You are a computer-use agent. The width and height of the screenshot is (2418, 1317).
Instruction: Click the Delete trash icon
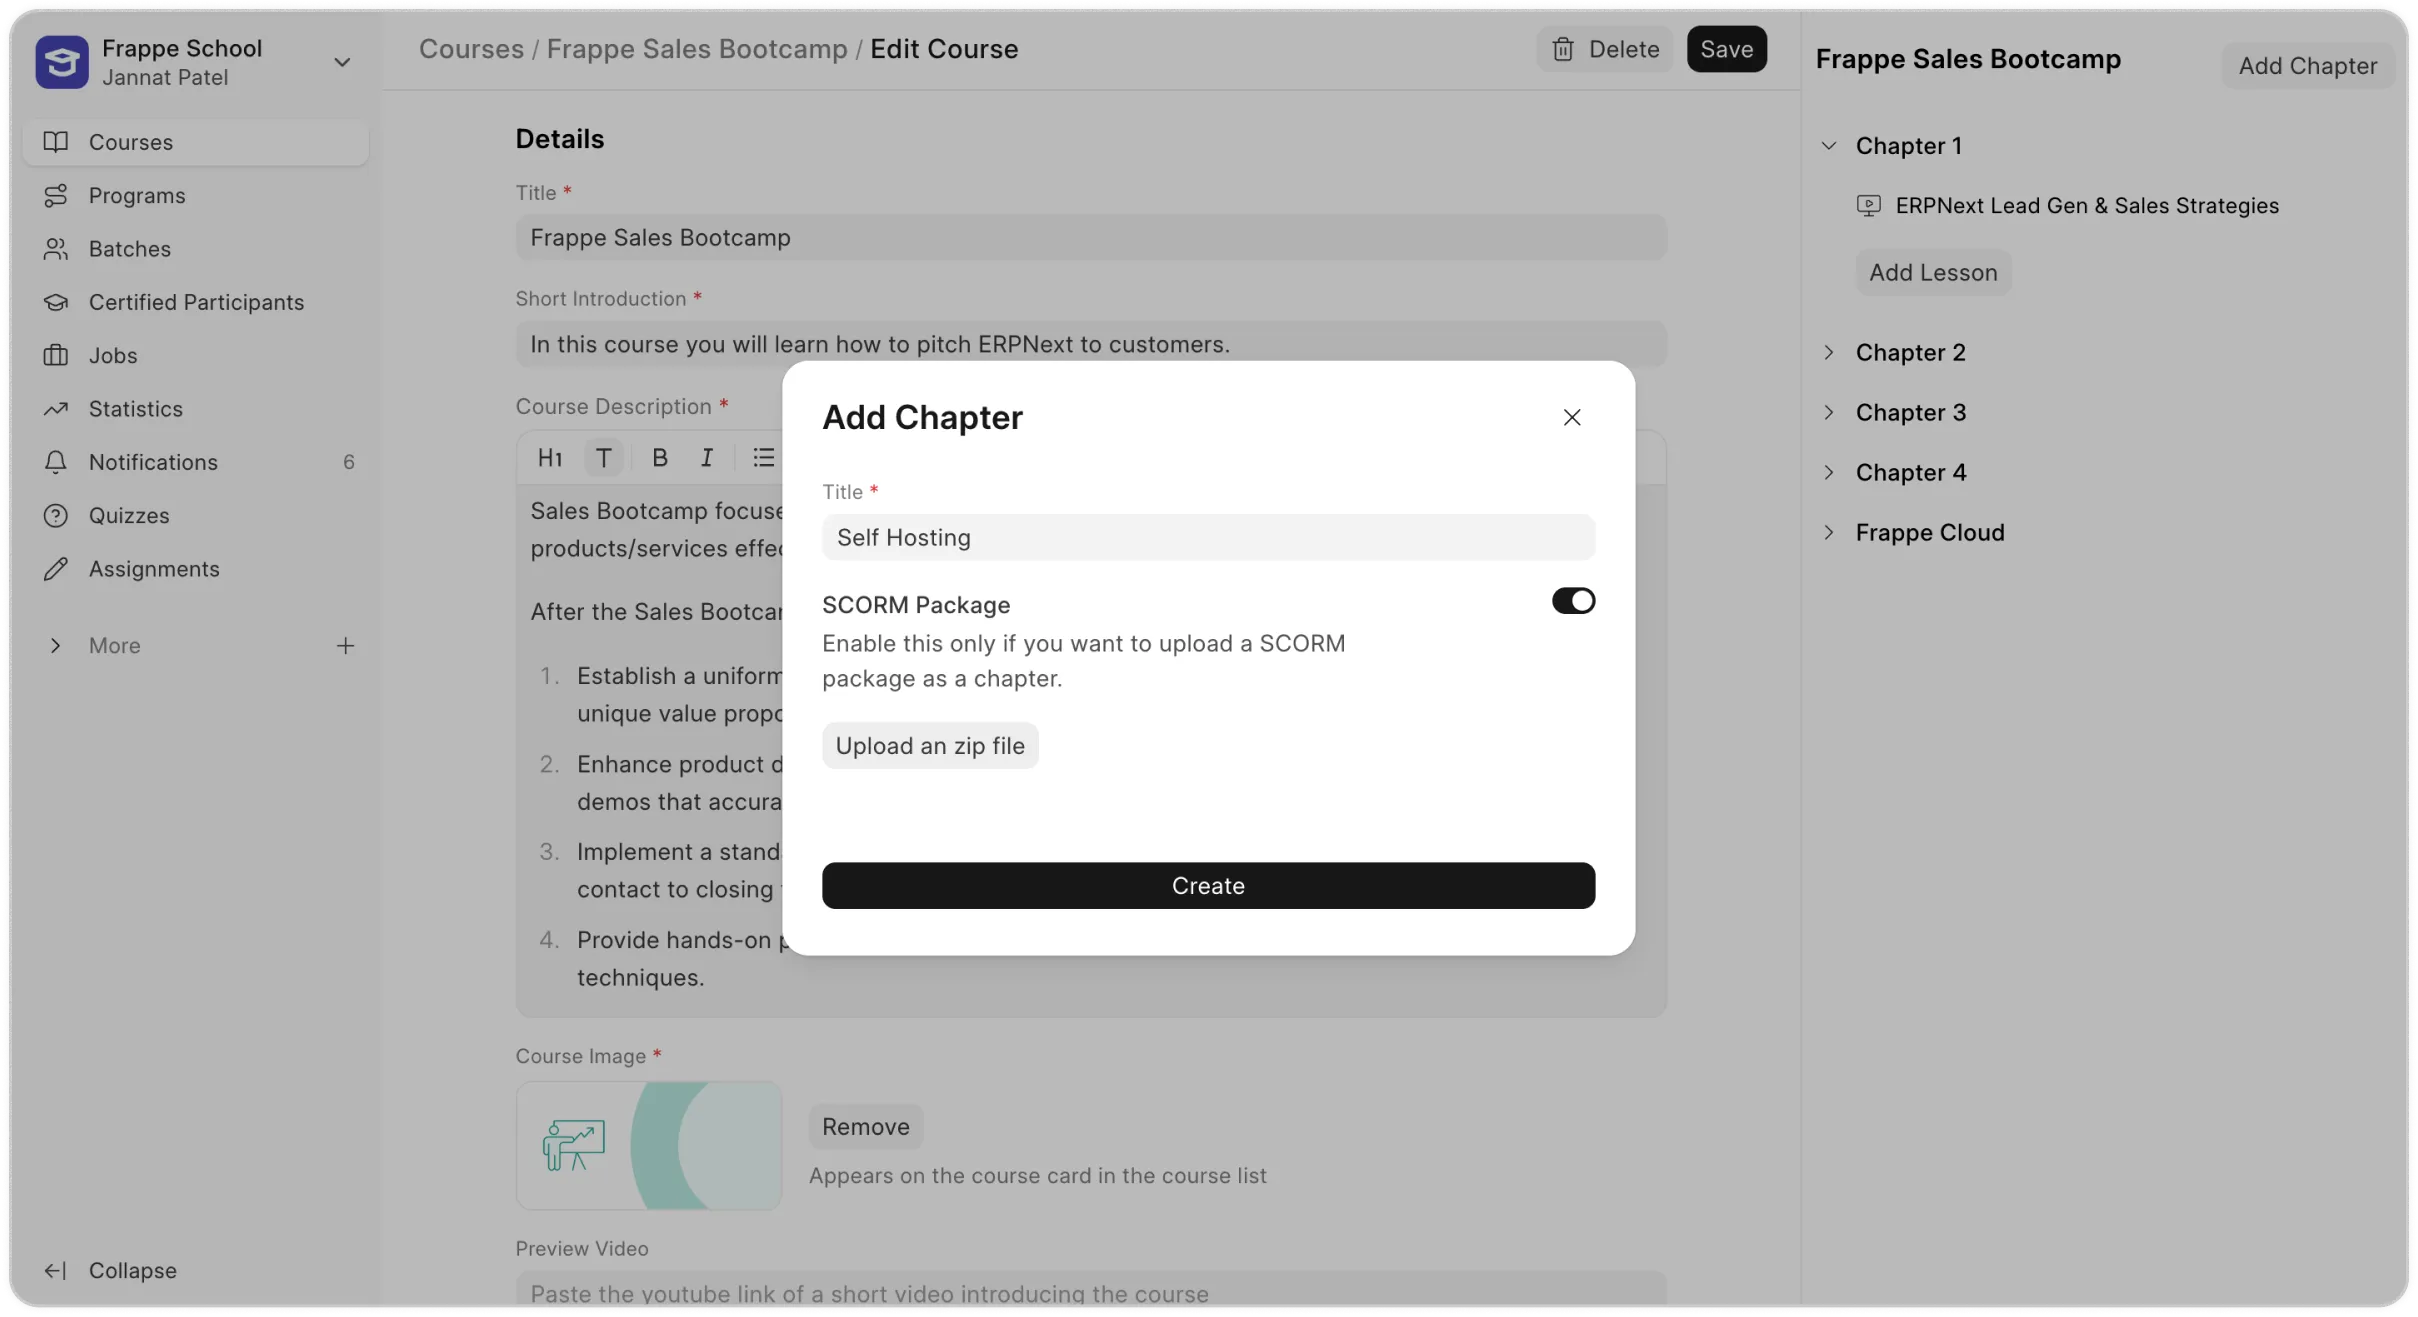point(1562,48)
